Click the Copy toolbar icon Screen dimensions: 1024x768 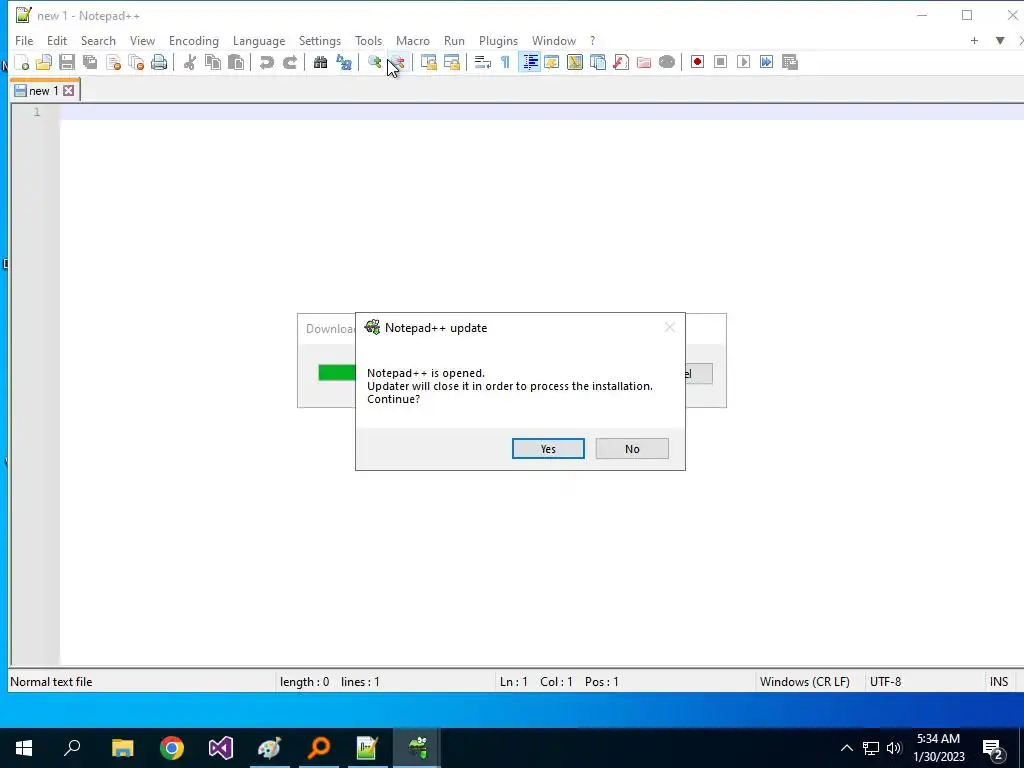click(213, 63)
